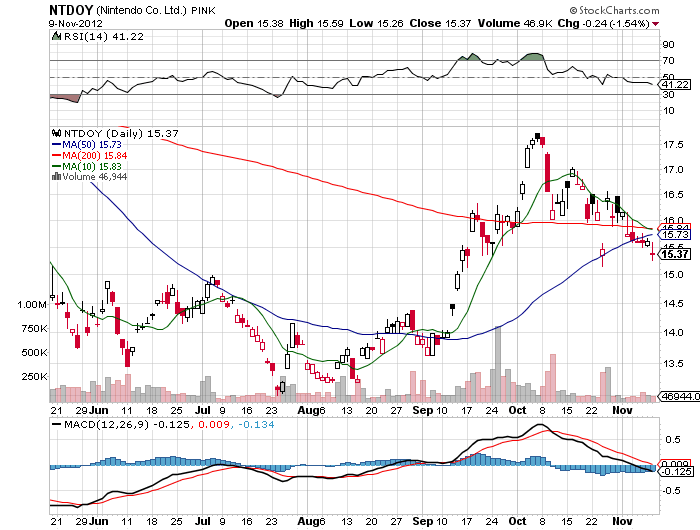Click the 250K volume axis label
The width and height of the screenshot is (700, 530).
(x=34, y=376)
